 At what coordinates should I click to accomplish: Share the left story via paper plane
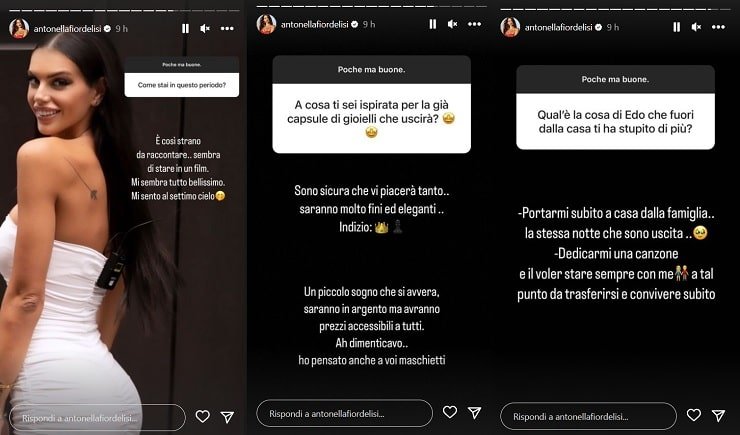(227, 417)
